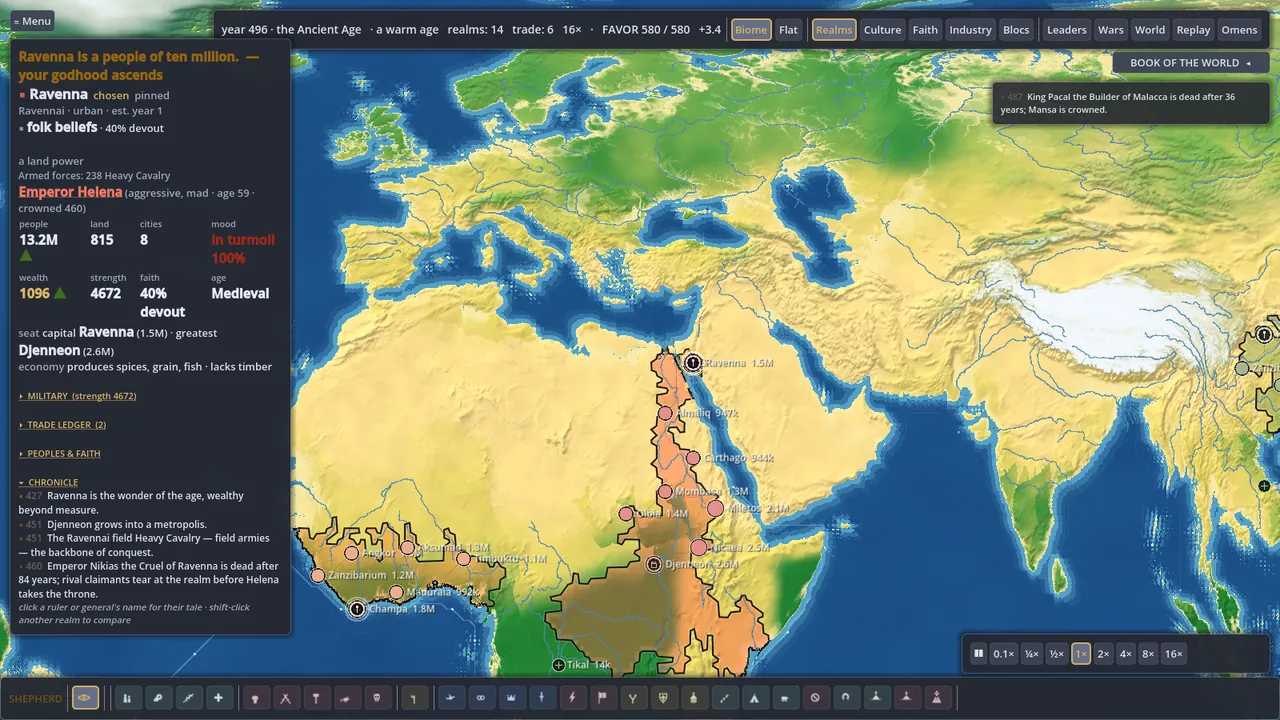Click the plus icon in the bottom toolbar
This screenshot has height=720, width=1280.
tap(218, 698)
